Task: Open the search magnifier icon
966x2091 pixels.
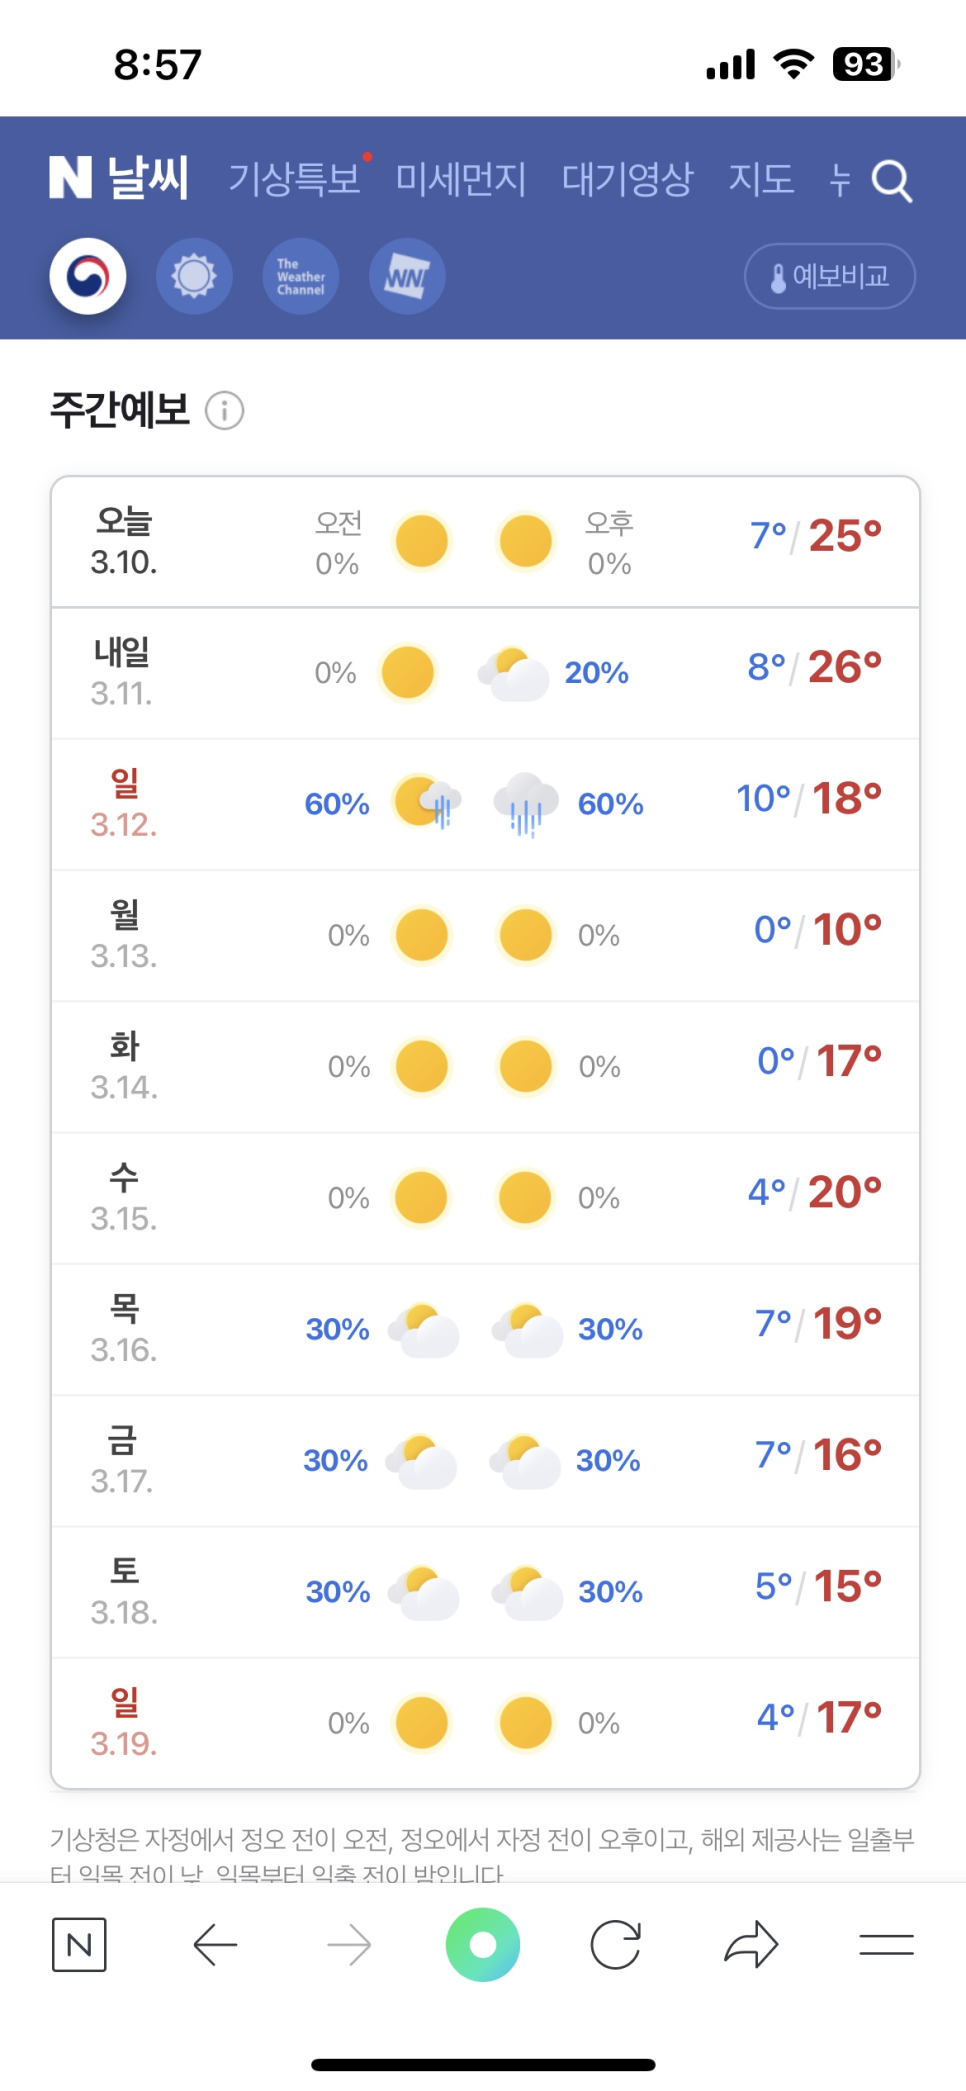Action: coord(891,181)
